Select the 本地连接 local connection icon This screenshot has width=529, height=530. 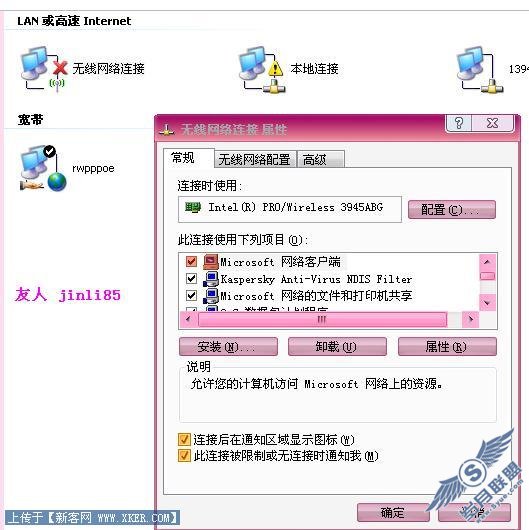262,69
